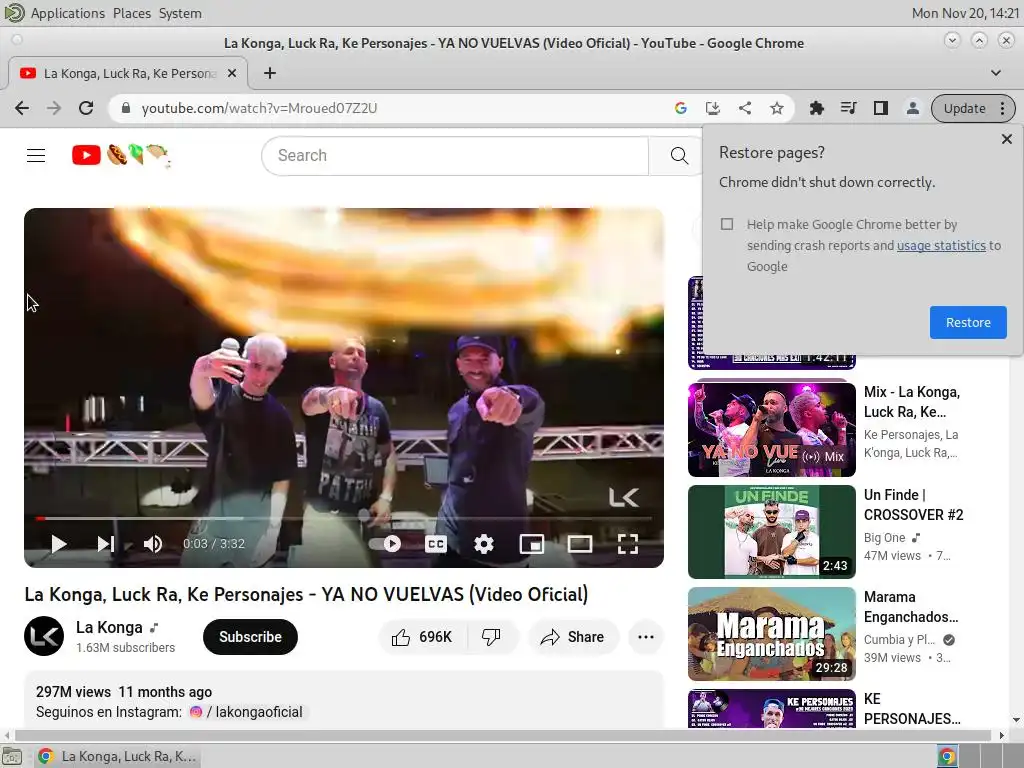
Task: Close the La Konga tab
Action: 232,73
